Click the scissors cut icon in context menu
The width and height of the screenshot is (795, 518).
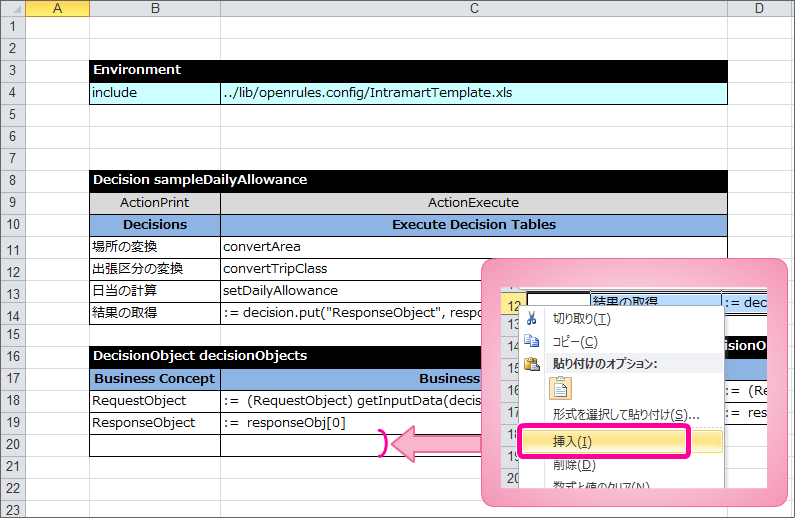(x=531, y=319)
